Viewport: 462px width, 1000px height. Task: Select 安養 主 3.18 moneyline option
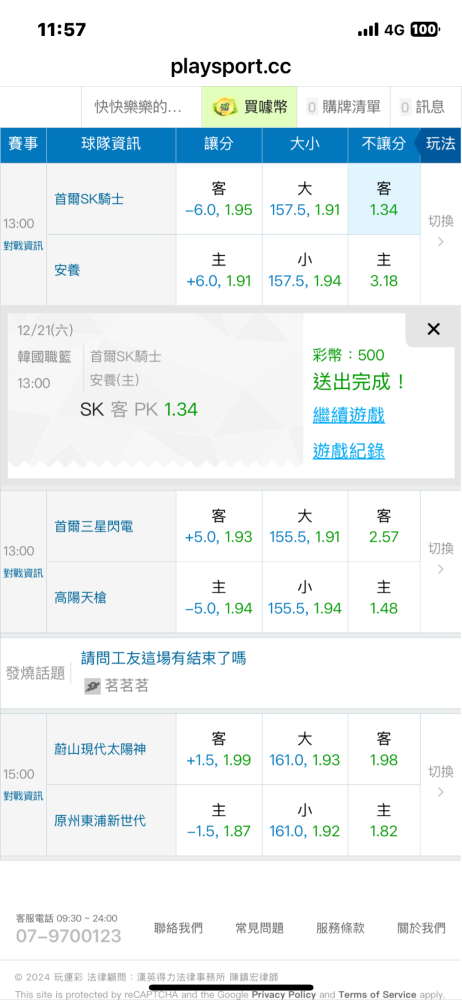coord(384,270)
